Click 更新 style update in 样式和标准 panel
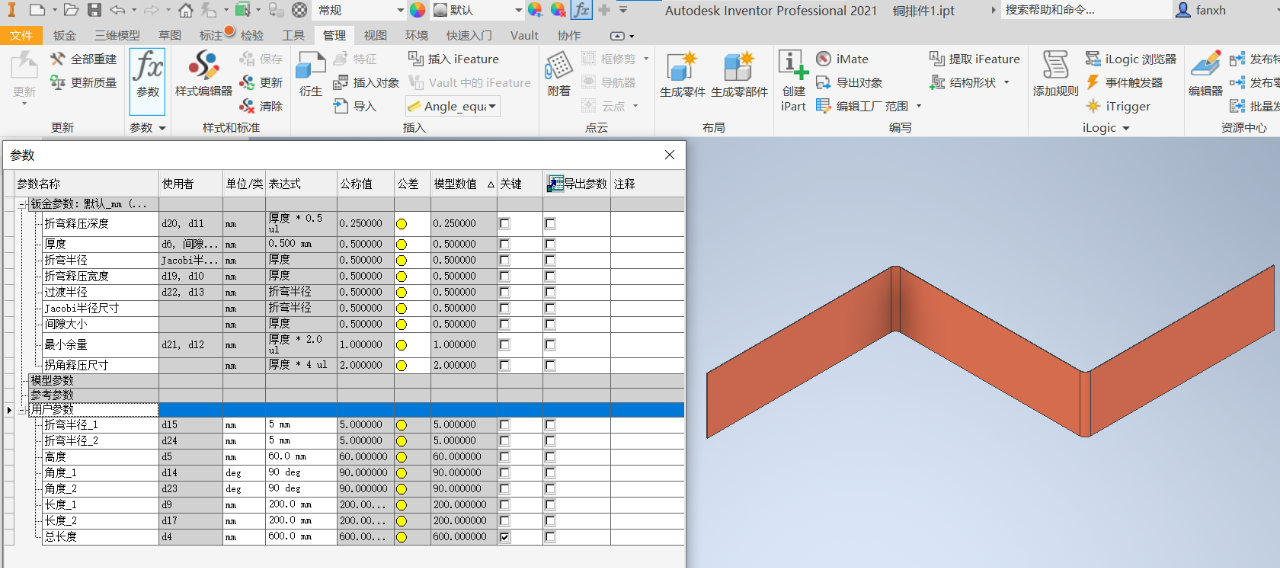This screenshot has height=568, width=1280. coord(260,83)
